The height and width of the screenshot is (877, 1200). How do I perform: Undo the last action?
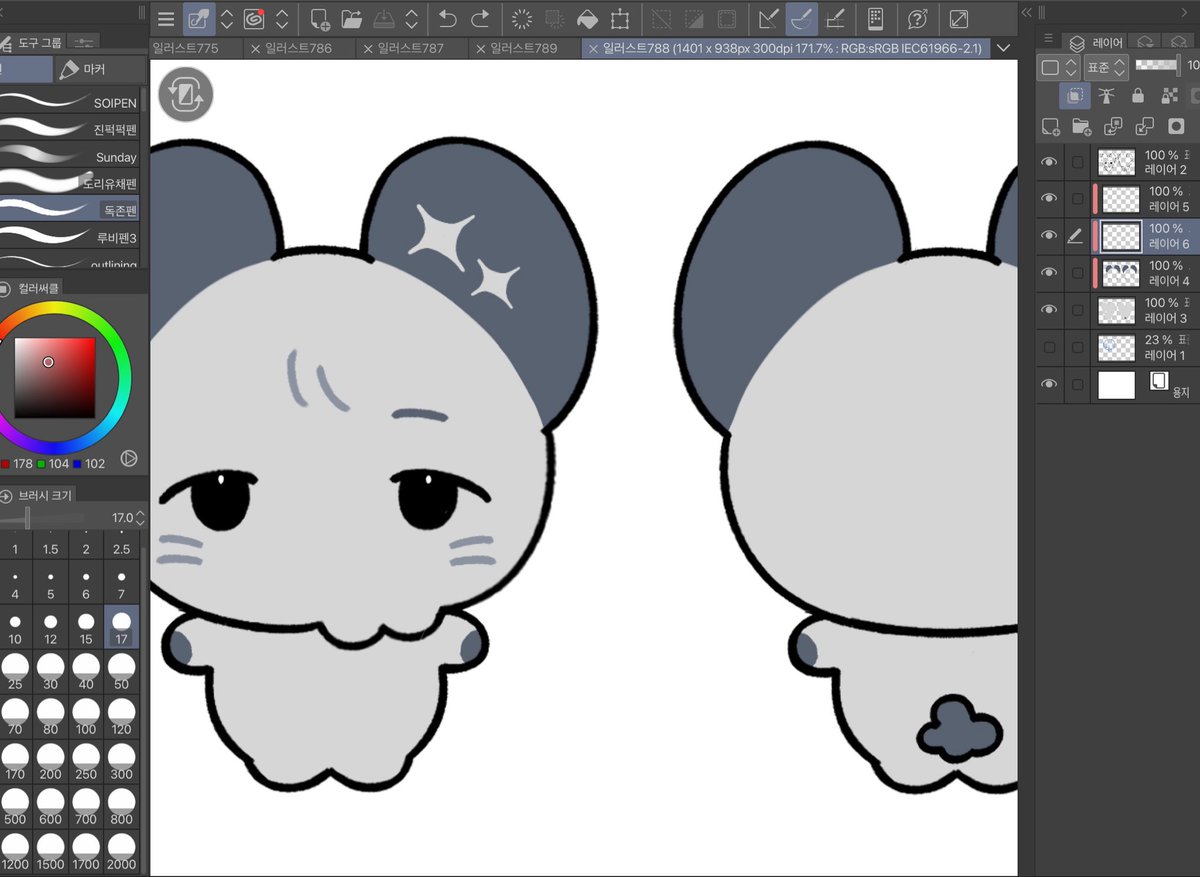(448, 19)
